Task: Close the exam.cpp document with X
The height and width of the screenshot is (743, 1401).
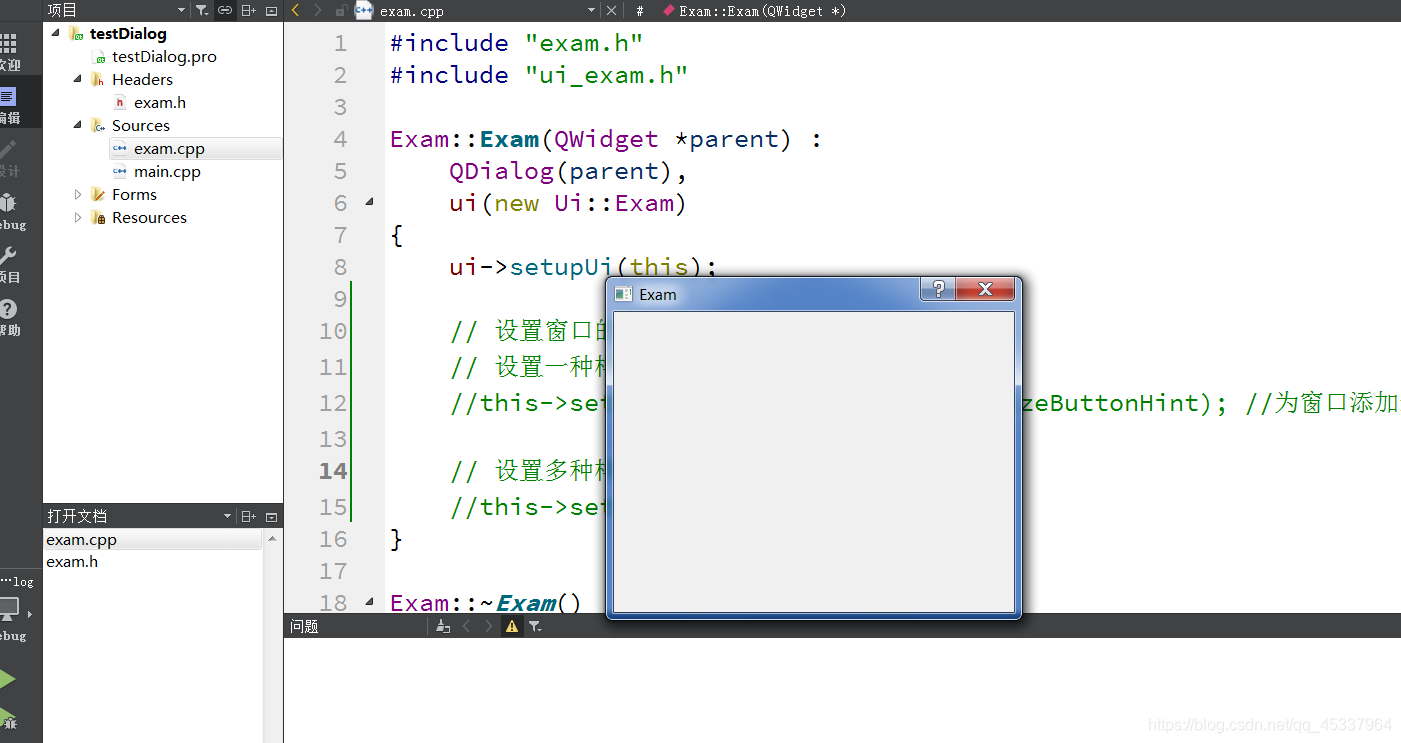Action: coord(612,10)
